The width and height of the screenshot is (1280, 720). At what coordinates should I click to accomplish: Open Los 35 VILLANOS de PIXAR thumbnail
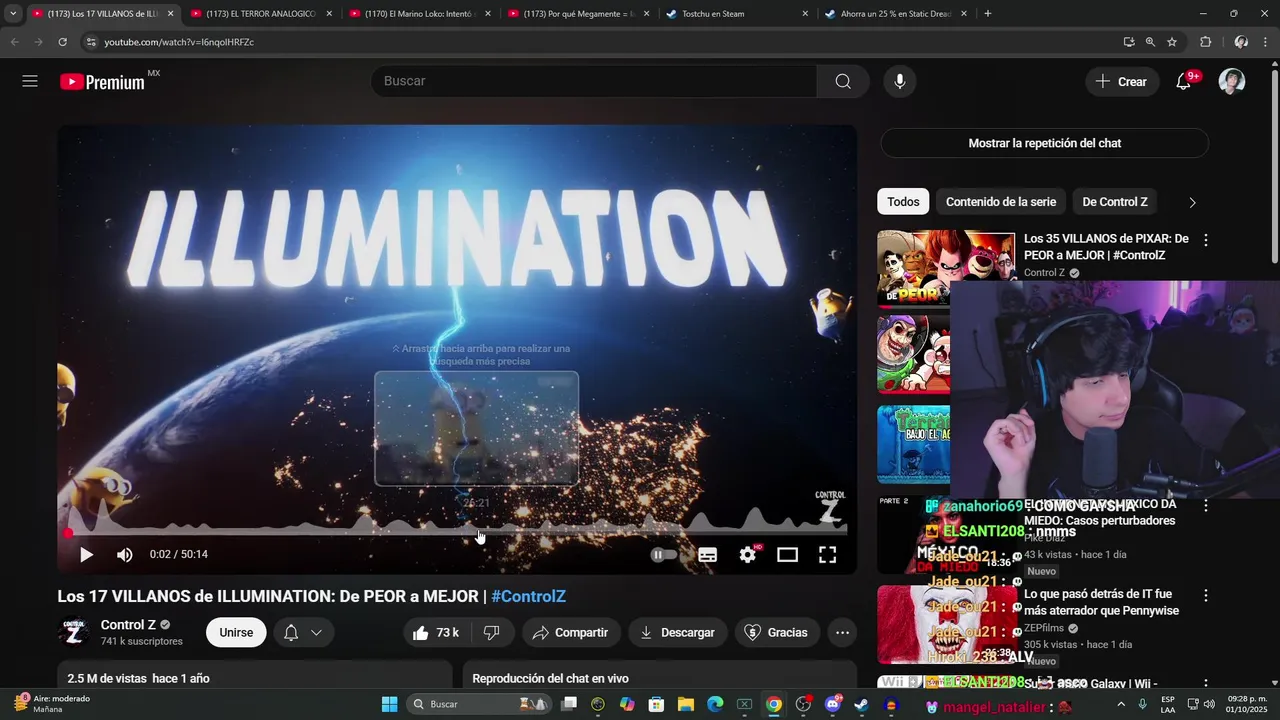(x=946, y=268)
